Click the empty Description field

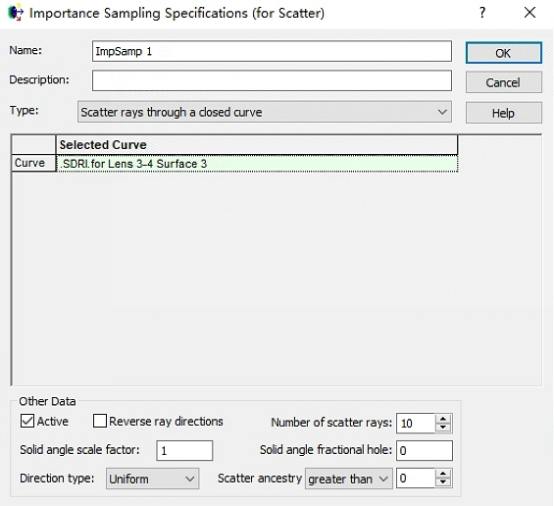coord(272,81)
